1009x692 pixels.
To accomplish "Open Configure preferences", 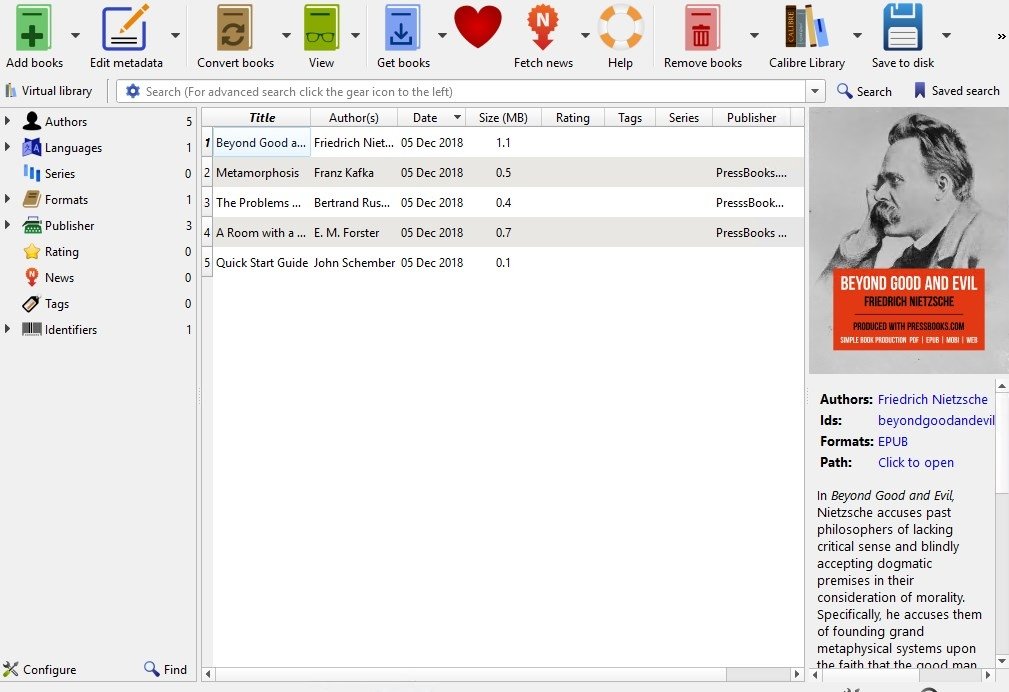I will 39,669.
